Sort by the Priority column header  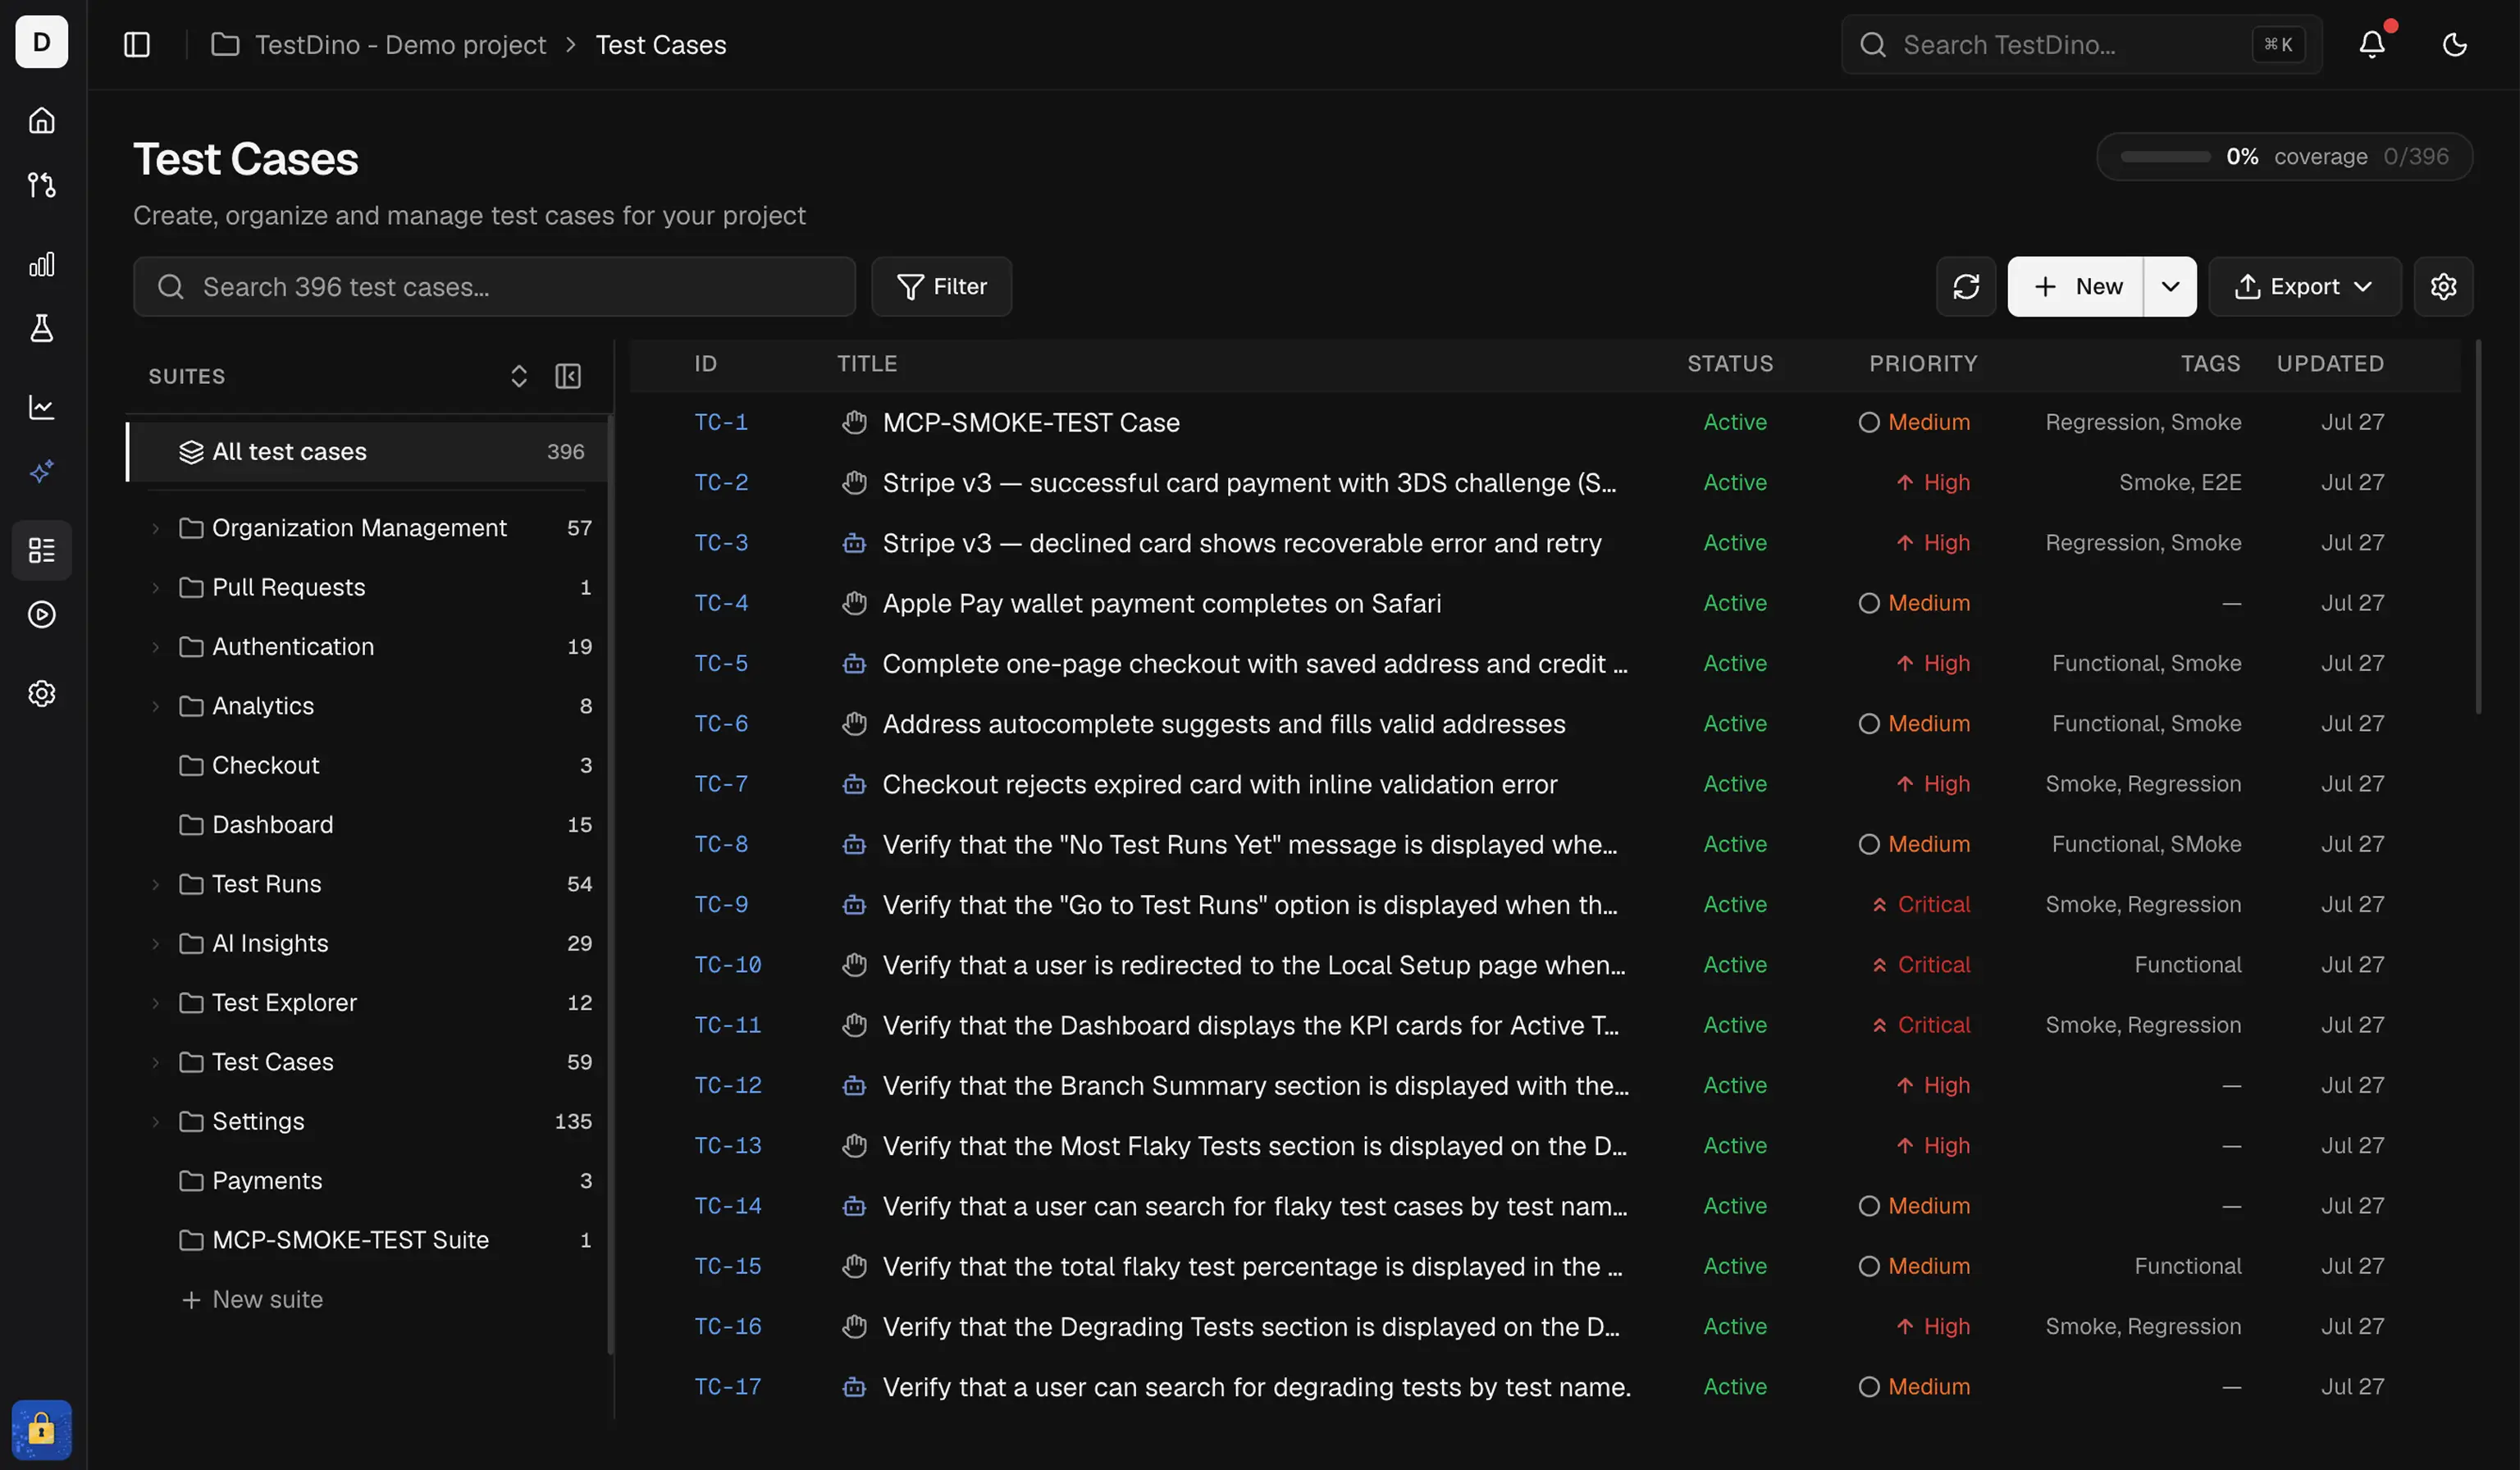click(1923, 364)
